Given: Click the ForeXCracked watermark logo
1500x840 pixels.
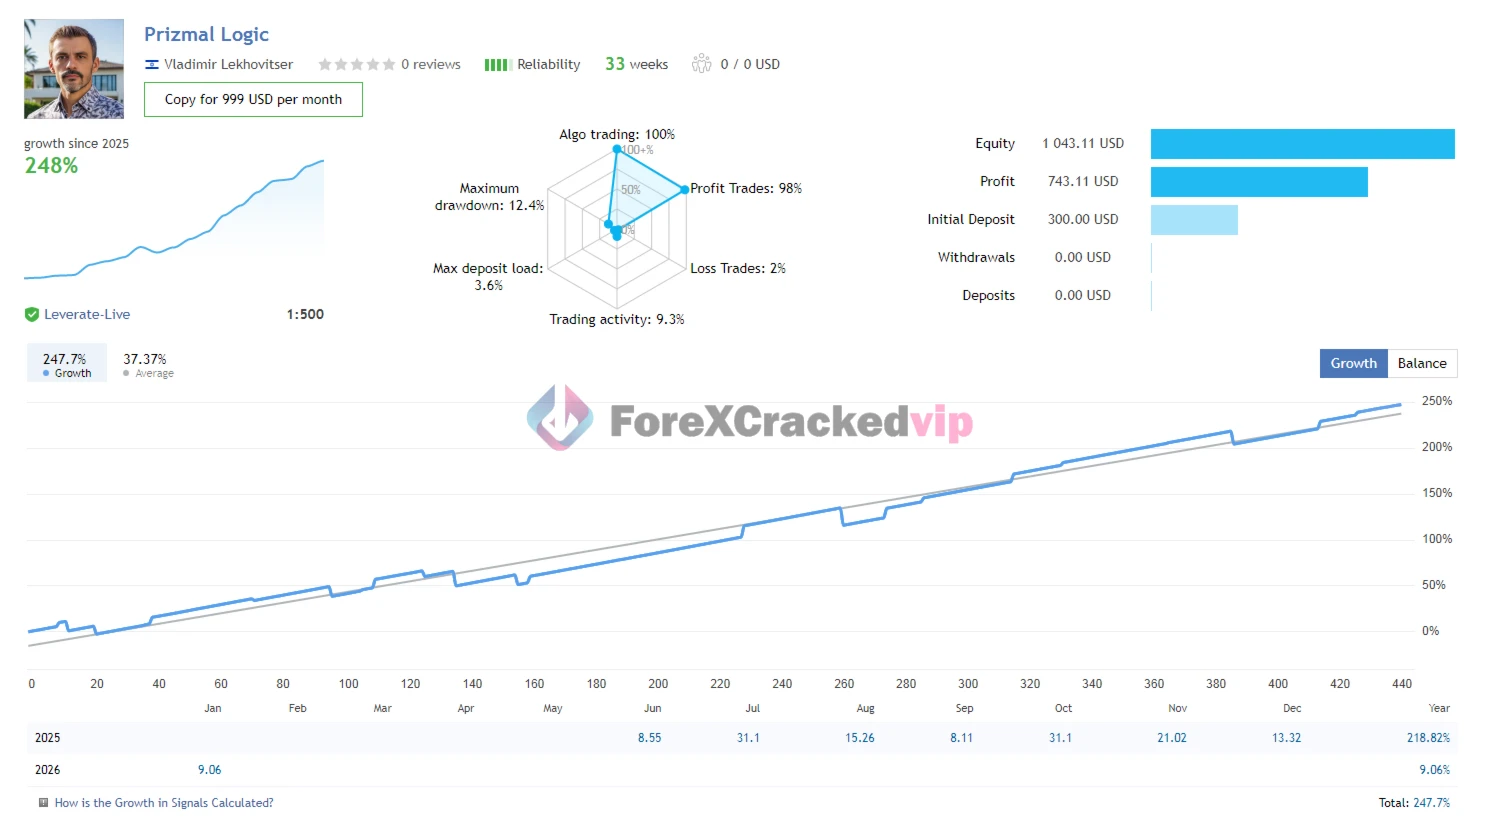Looking at the screenshot, I should (x=560, y=418).
